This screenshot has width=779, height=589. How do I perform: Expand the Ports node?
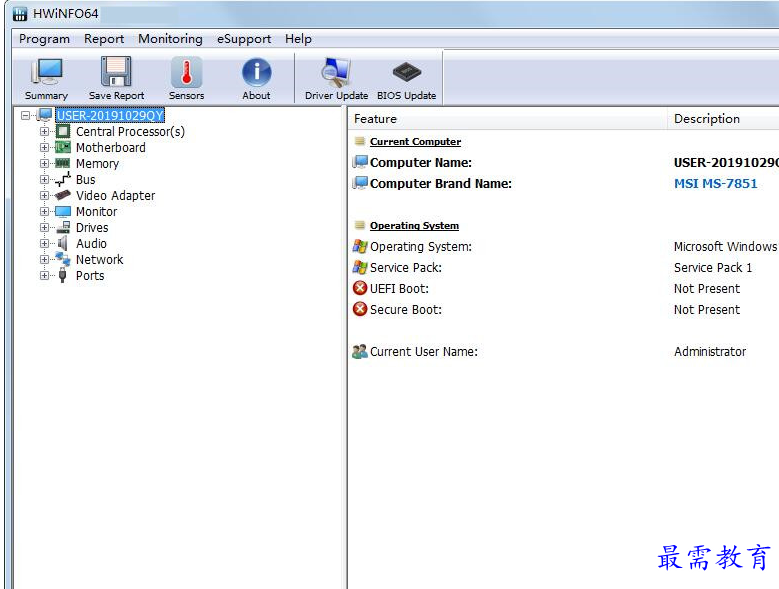click(44, 276)
